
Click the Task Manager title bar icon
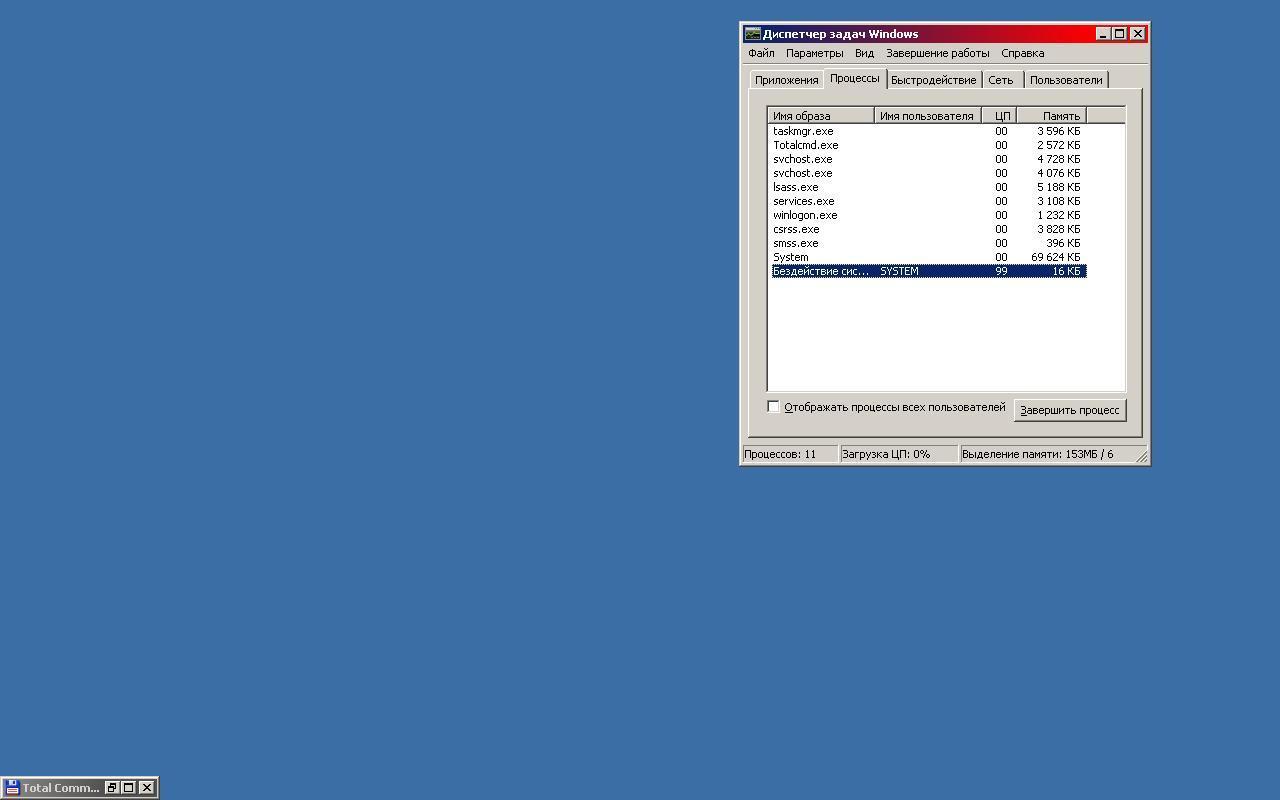(x=752, y=34)
